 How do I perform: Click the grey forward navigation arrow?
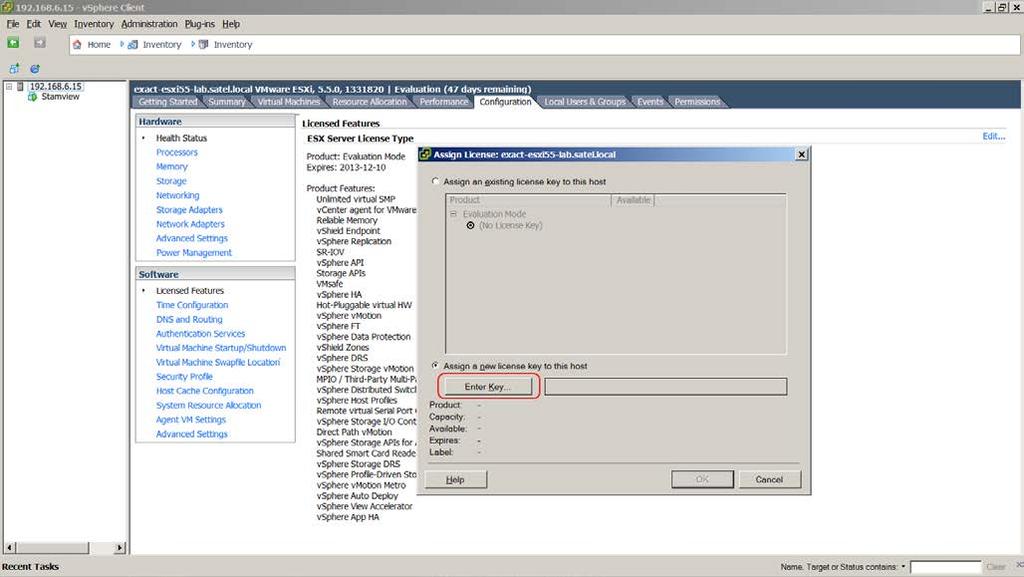tap(40, 43)
